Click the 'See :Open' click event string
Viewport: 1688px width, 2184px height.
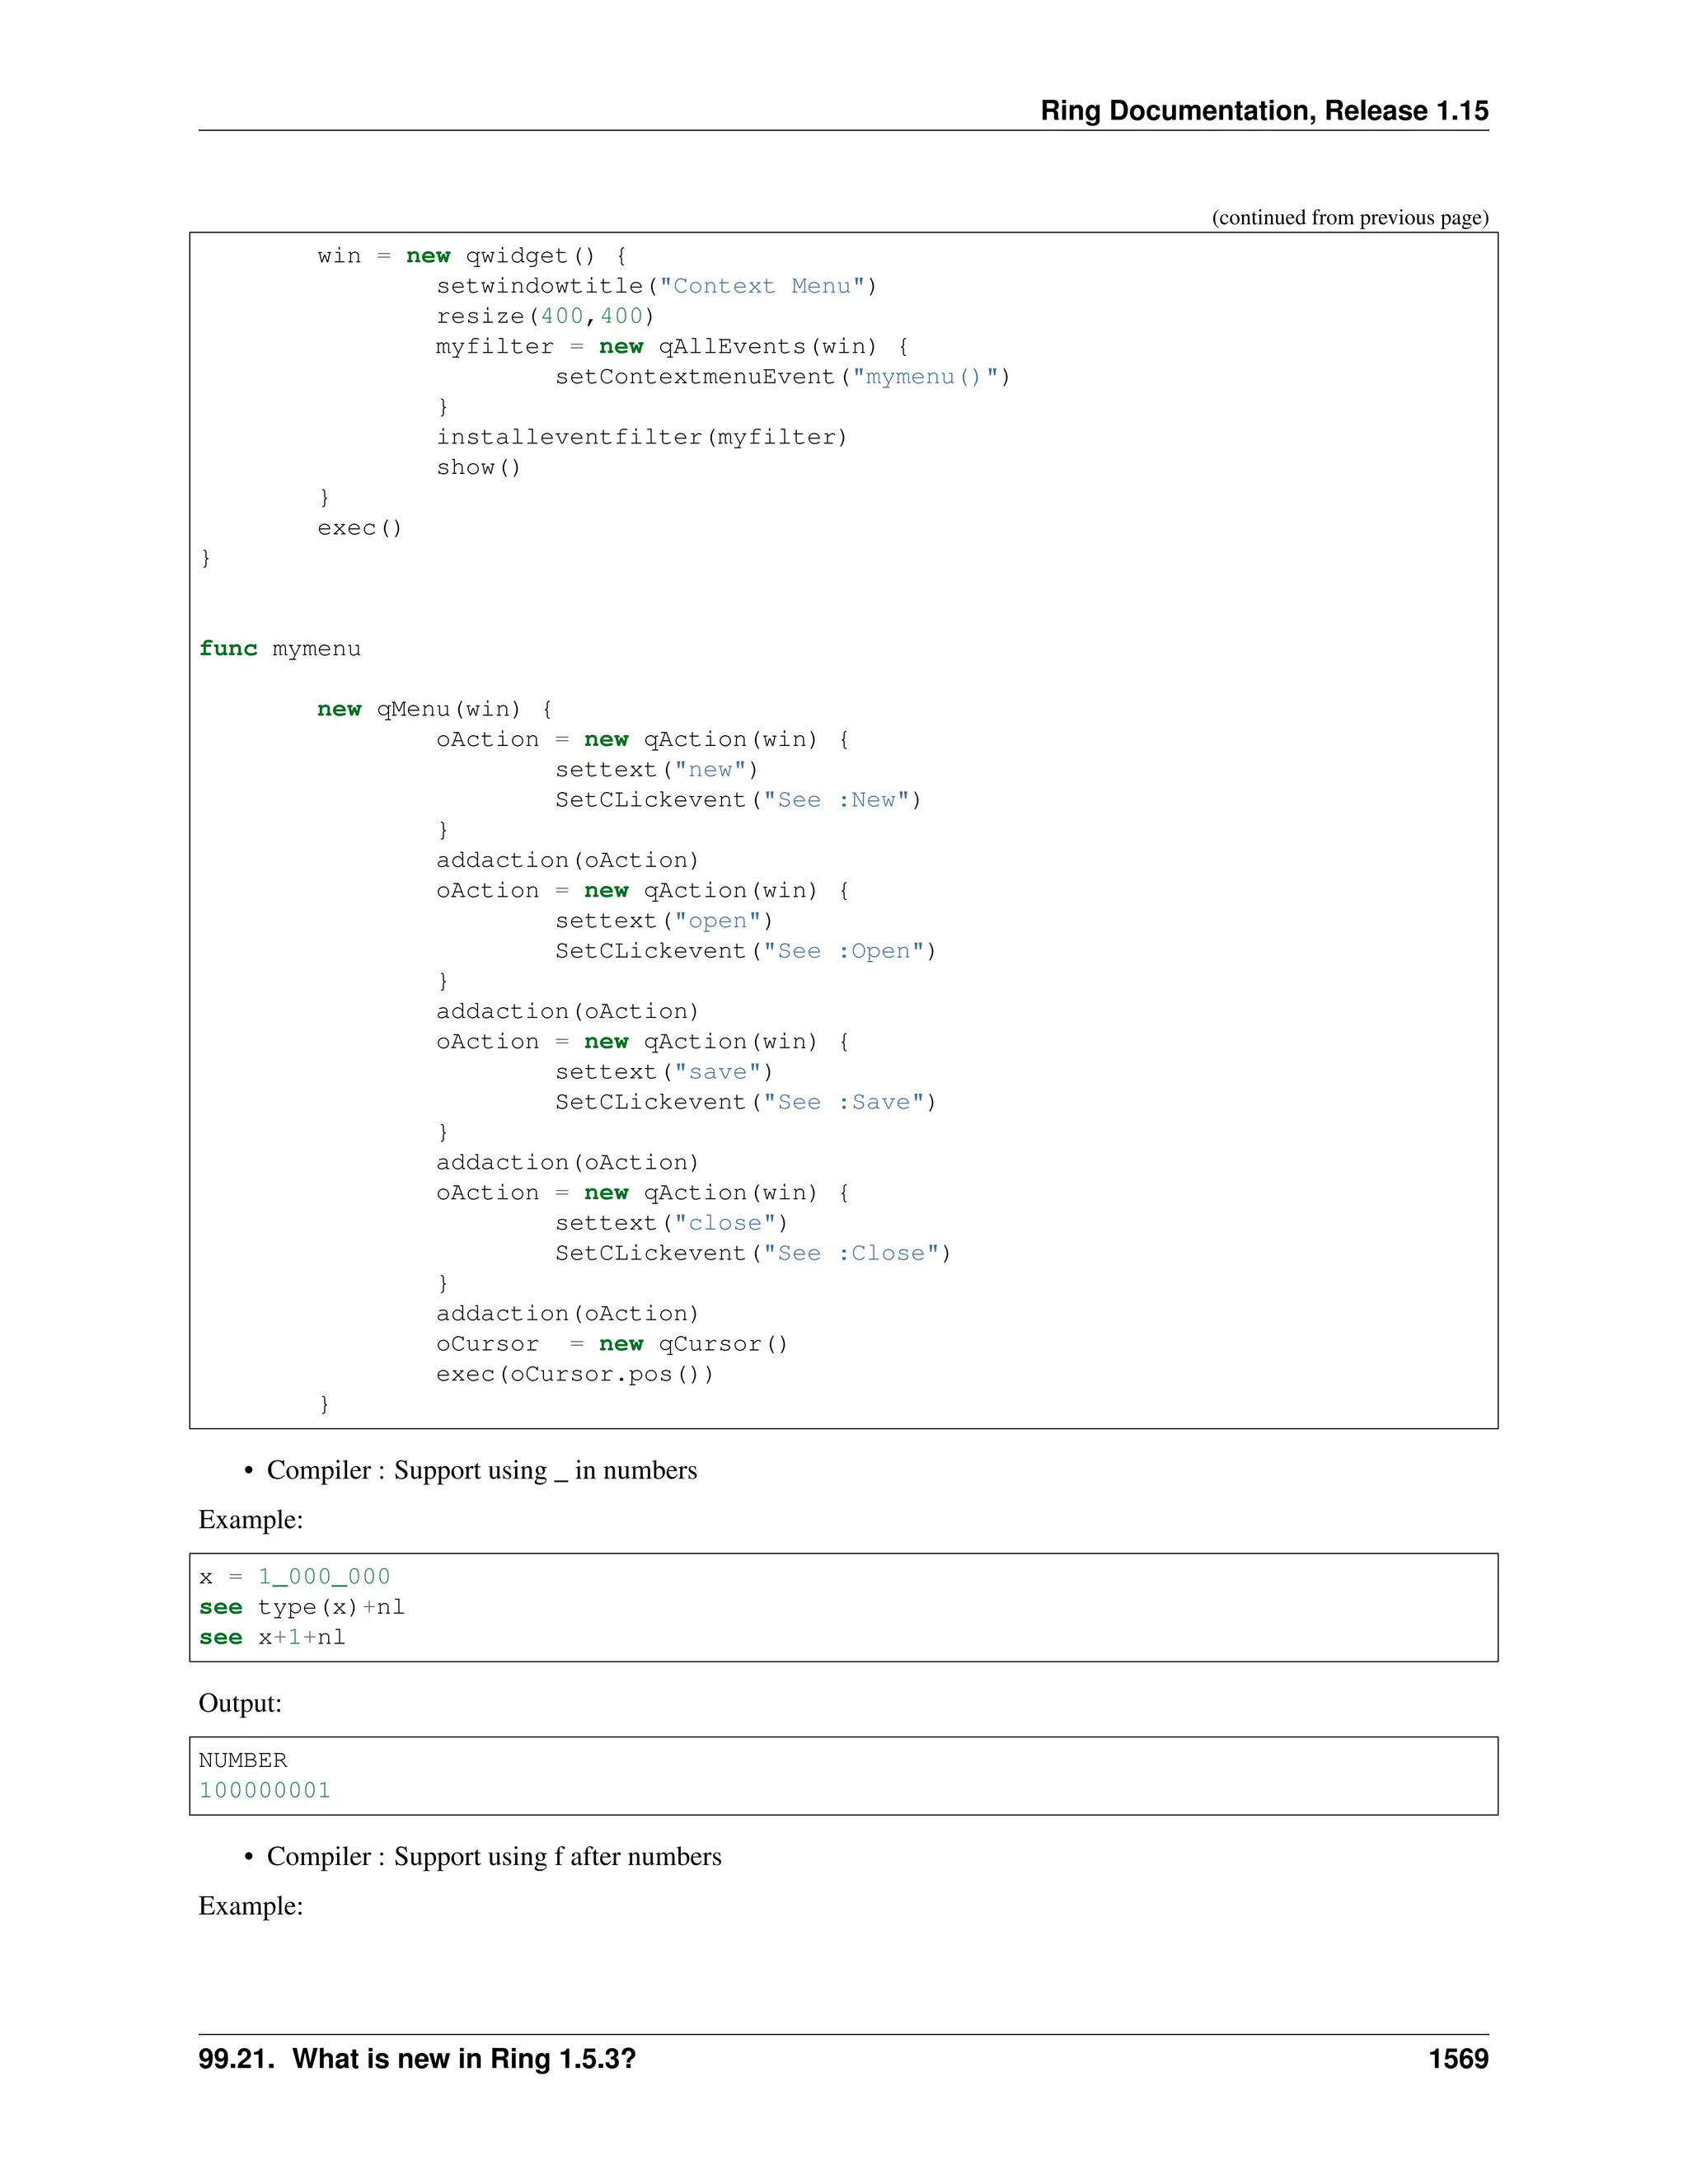[x=843, y=952]
